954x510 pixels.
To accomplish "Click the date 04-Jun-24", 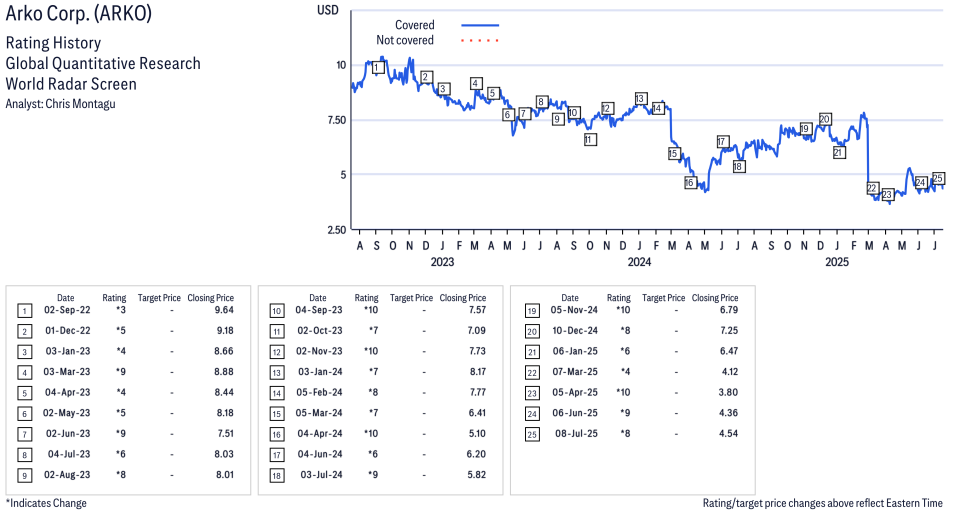I will 320,454.
